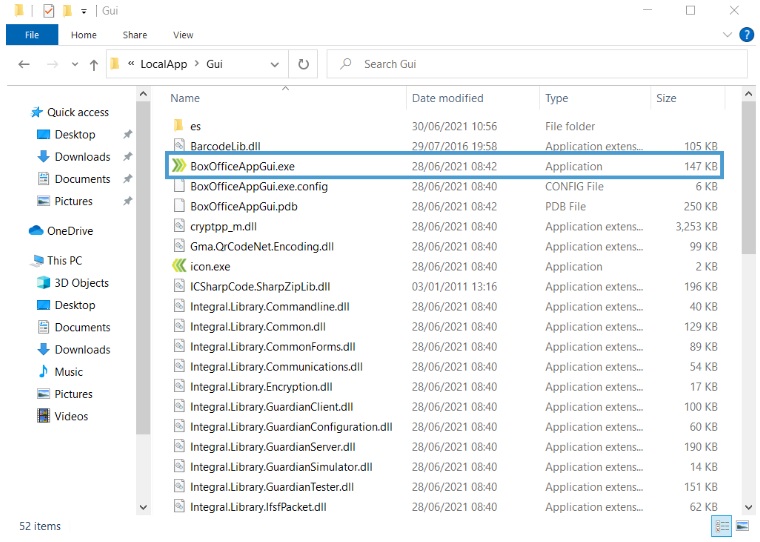The width and height of the screenshot is (760, 542).
Task: Open the File menu
Action: 32,35
